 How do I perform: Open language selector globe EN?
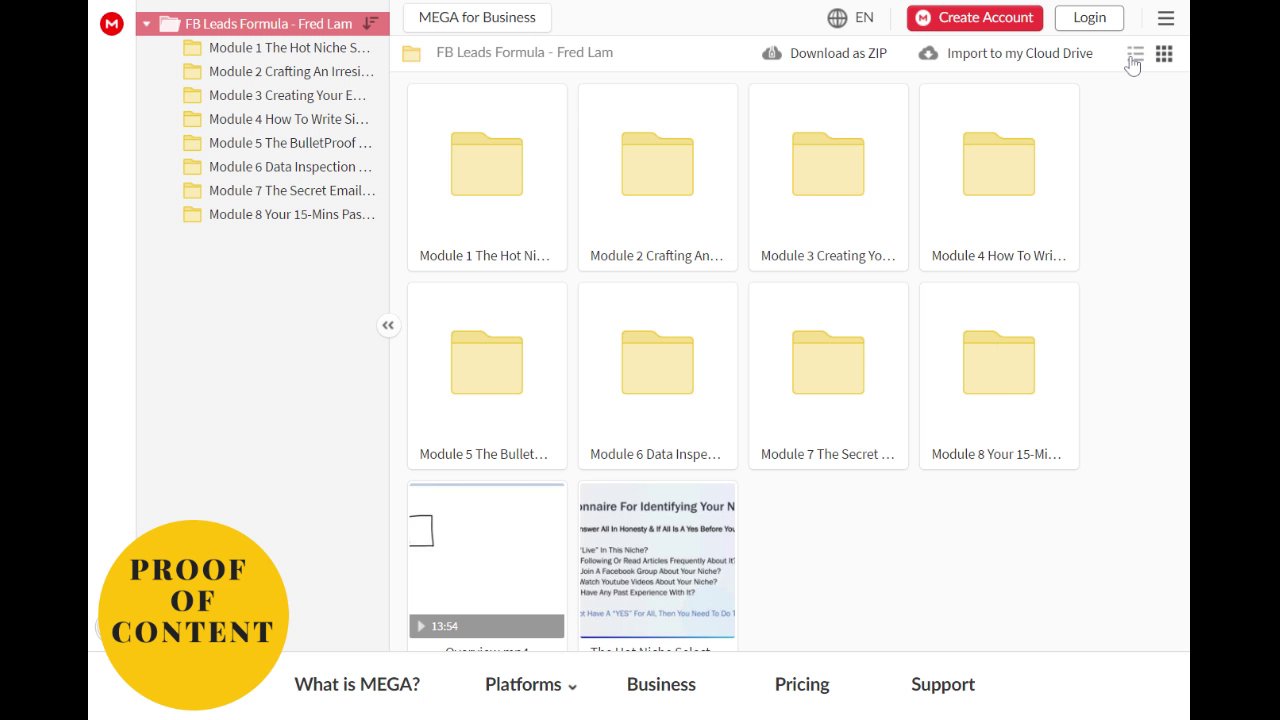[851, 17]
